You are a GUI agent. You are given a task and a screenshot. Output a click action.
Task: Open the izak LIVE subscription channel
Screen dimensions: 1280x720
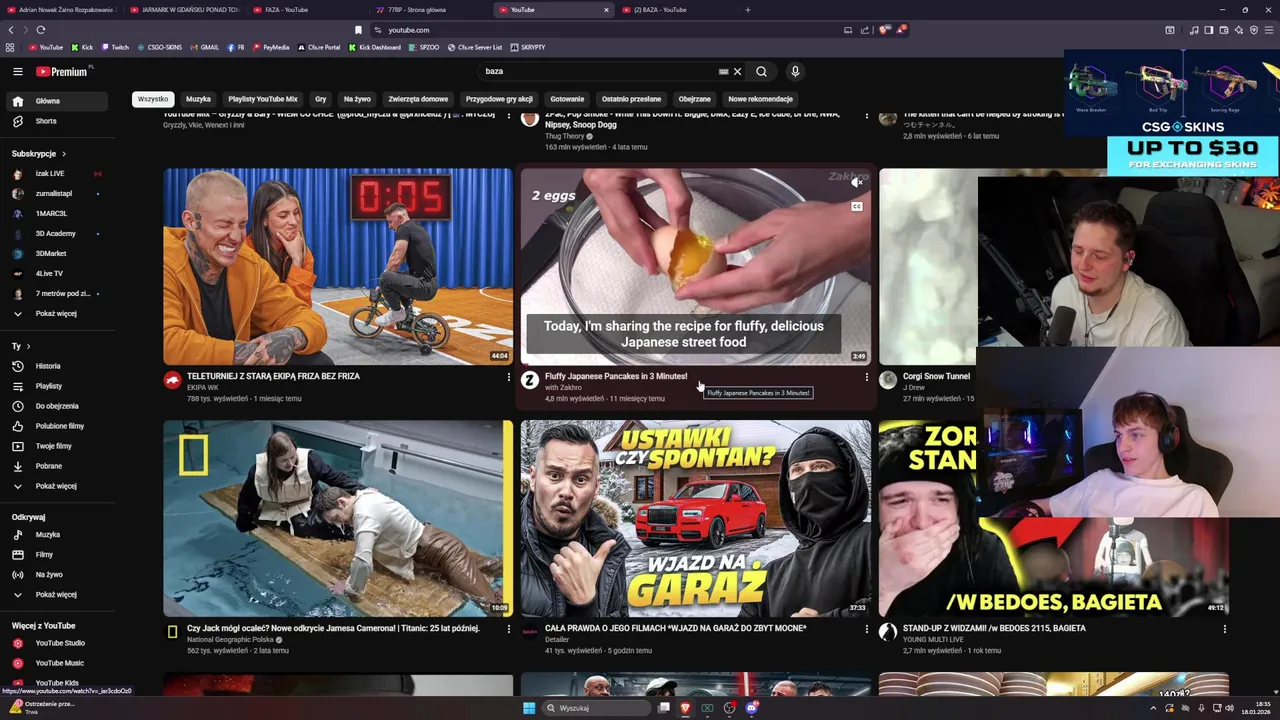tap(55, 174)
